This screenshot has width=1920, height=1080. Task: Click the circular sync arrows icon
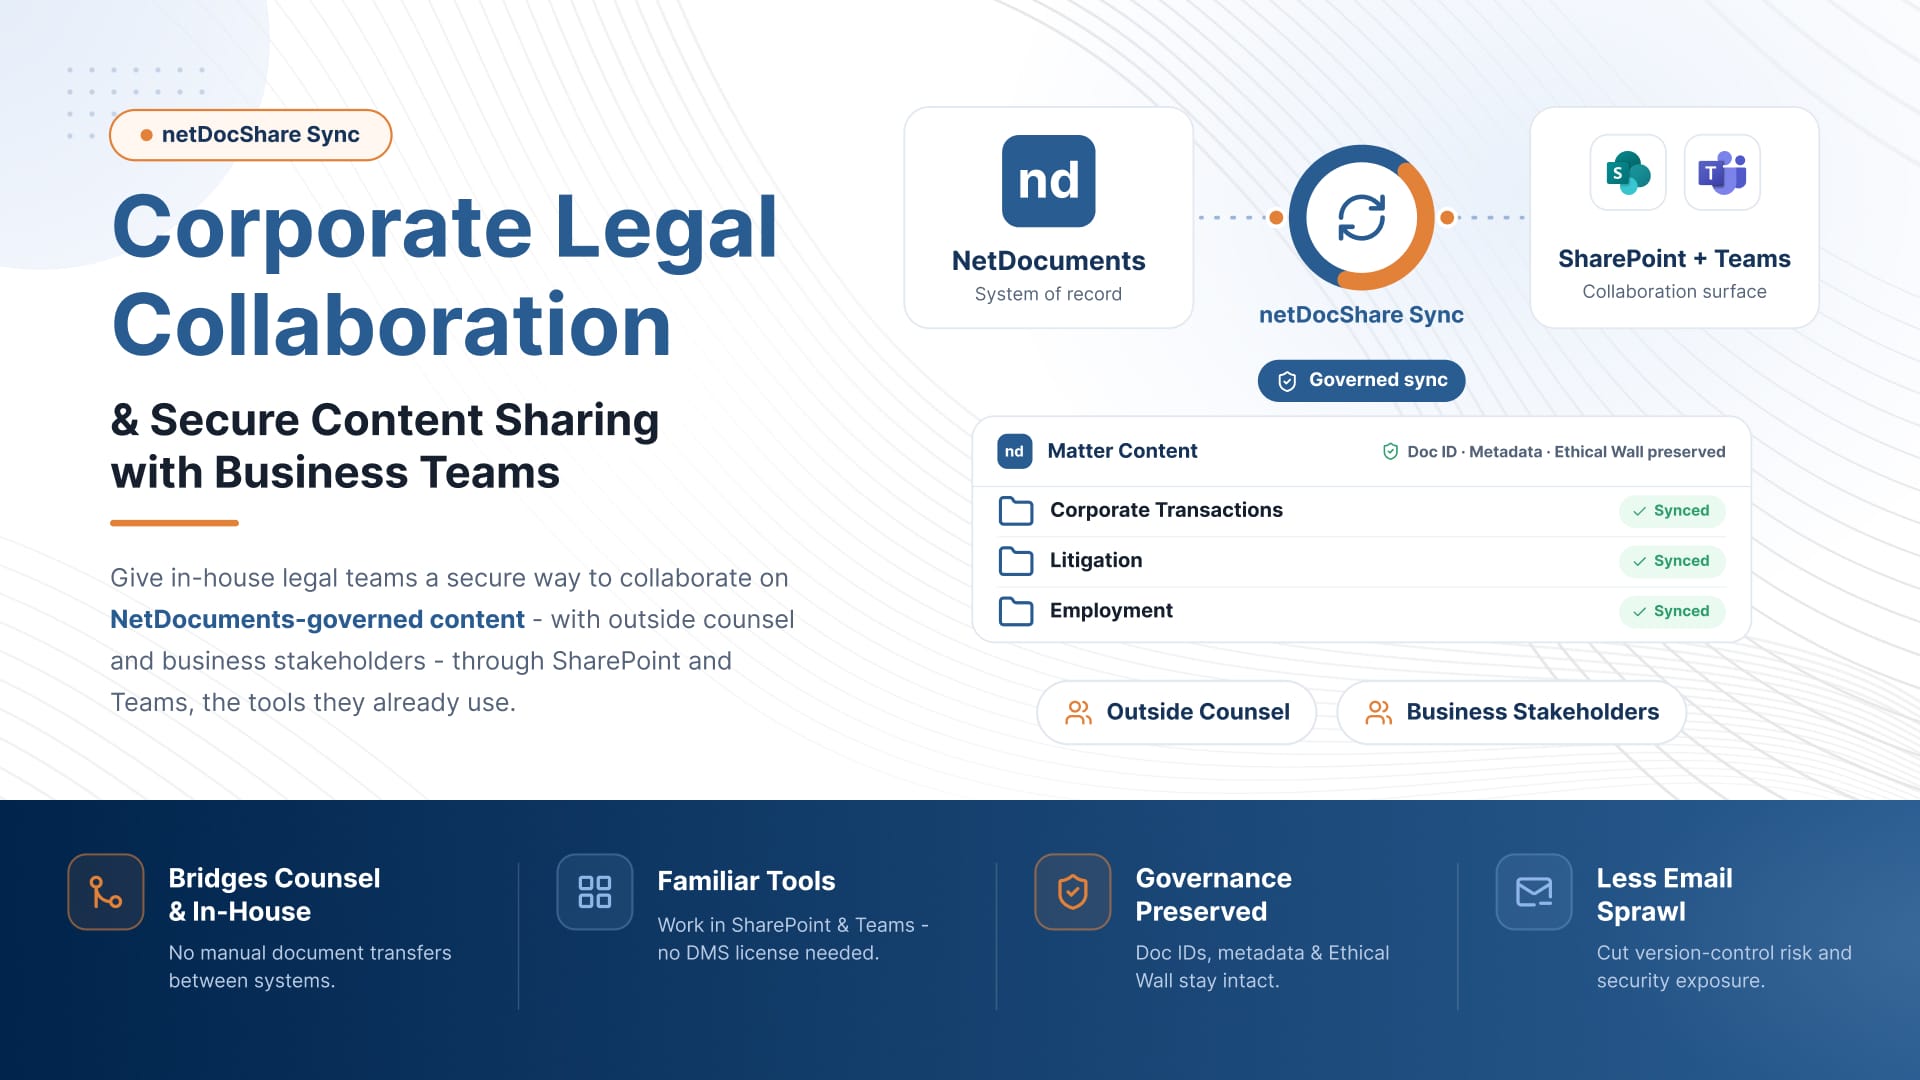[1361, 217]
